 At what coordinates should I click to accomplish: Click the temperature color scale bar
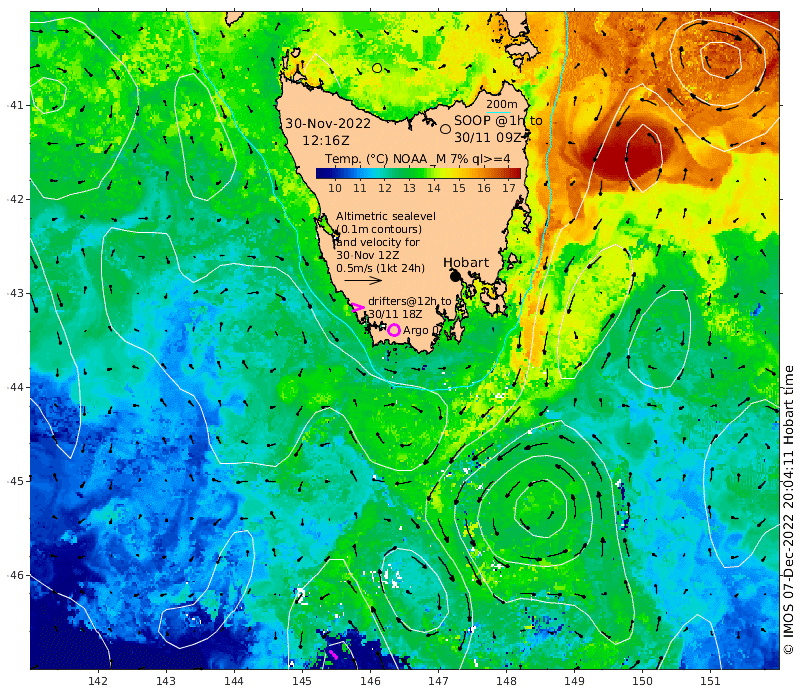tap(418, 173)
